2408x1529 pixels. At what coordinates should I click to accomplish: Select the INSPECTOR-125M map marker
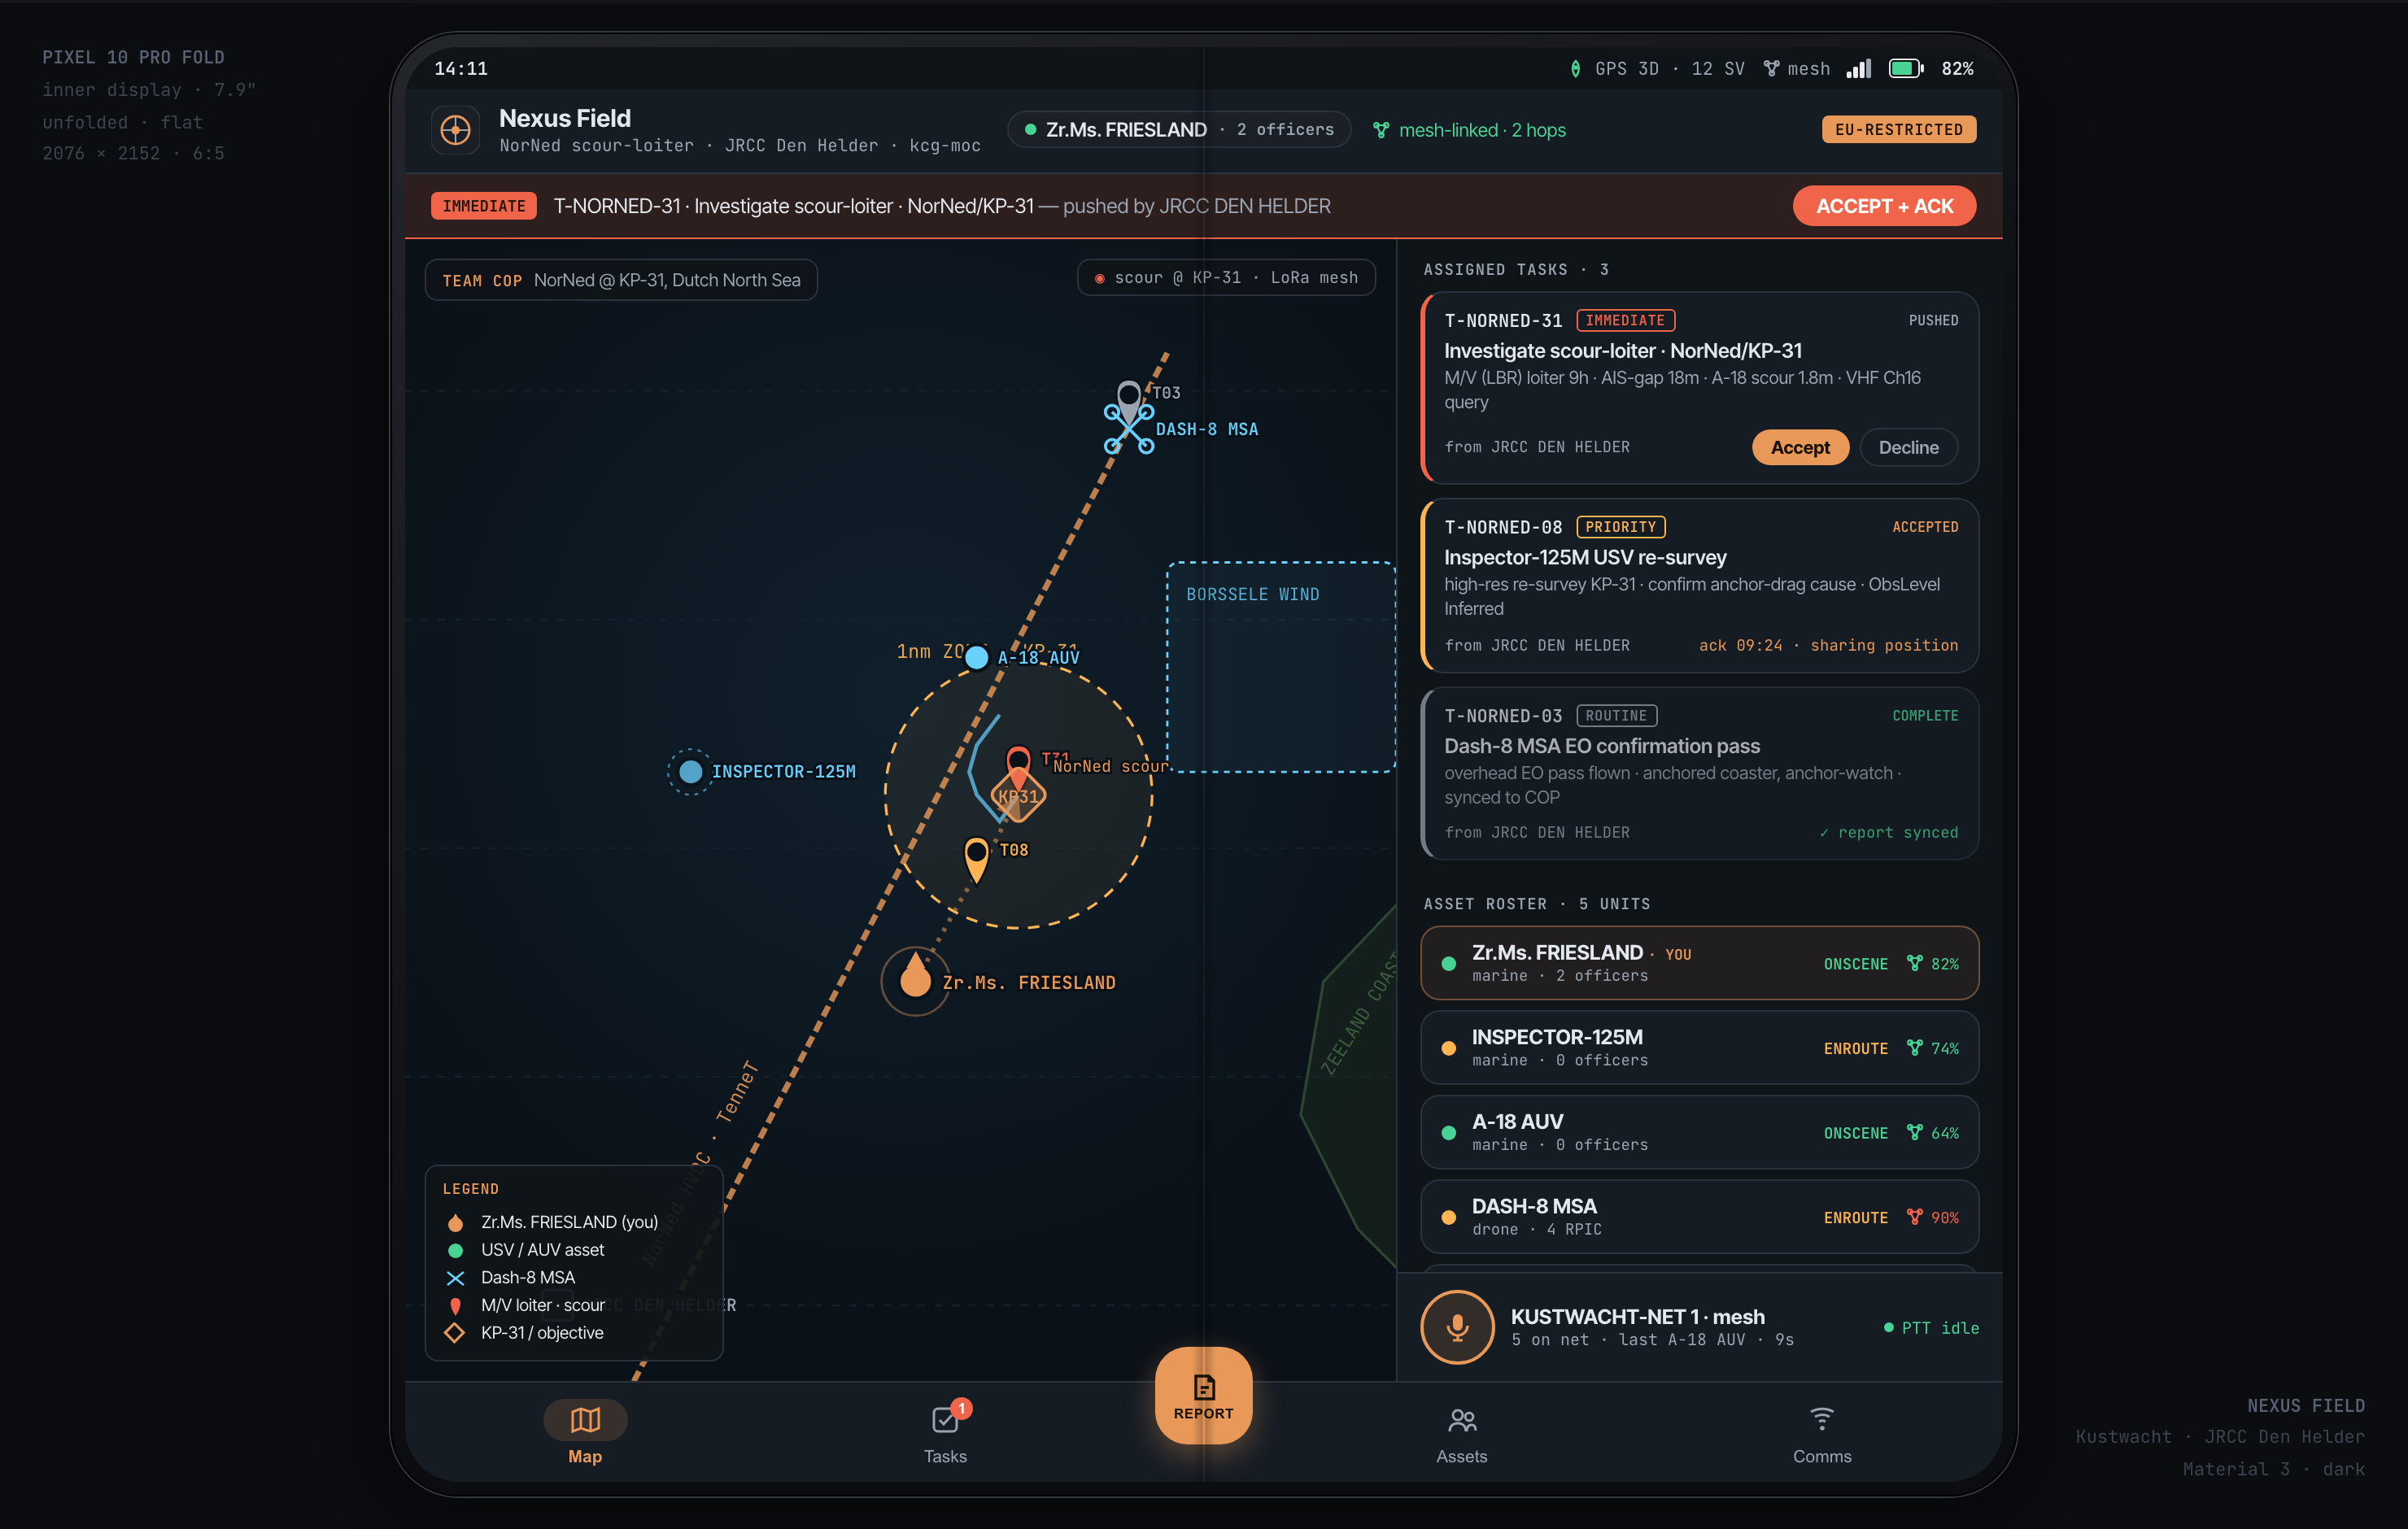pos(690,772)
